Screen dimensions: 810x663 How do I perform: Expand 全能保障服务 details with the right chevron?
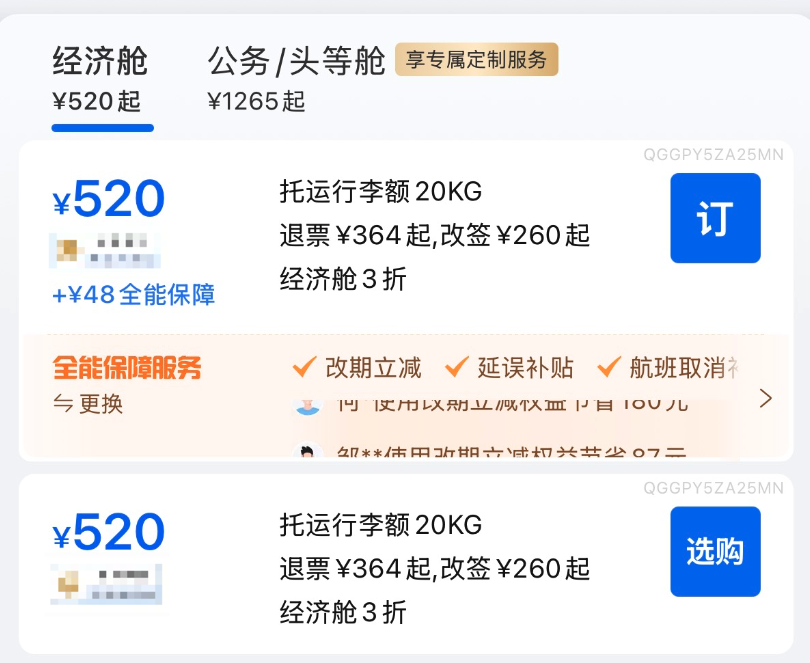tap(766, 399)
